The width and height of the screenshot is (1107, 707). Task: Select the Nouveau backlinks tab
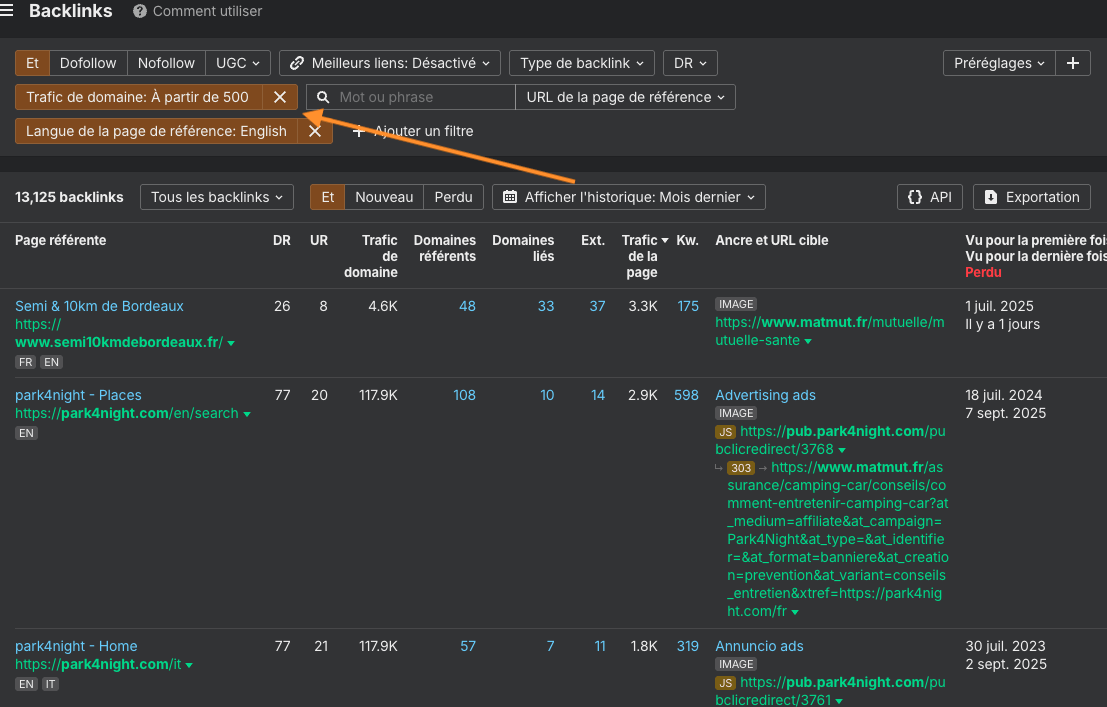pyautogui.click(x=384, y=197)
